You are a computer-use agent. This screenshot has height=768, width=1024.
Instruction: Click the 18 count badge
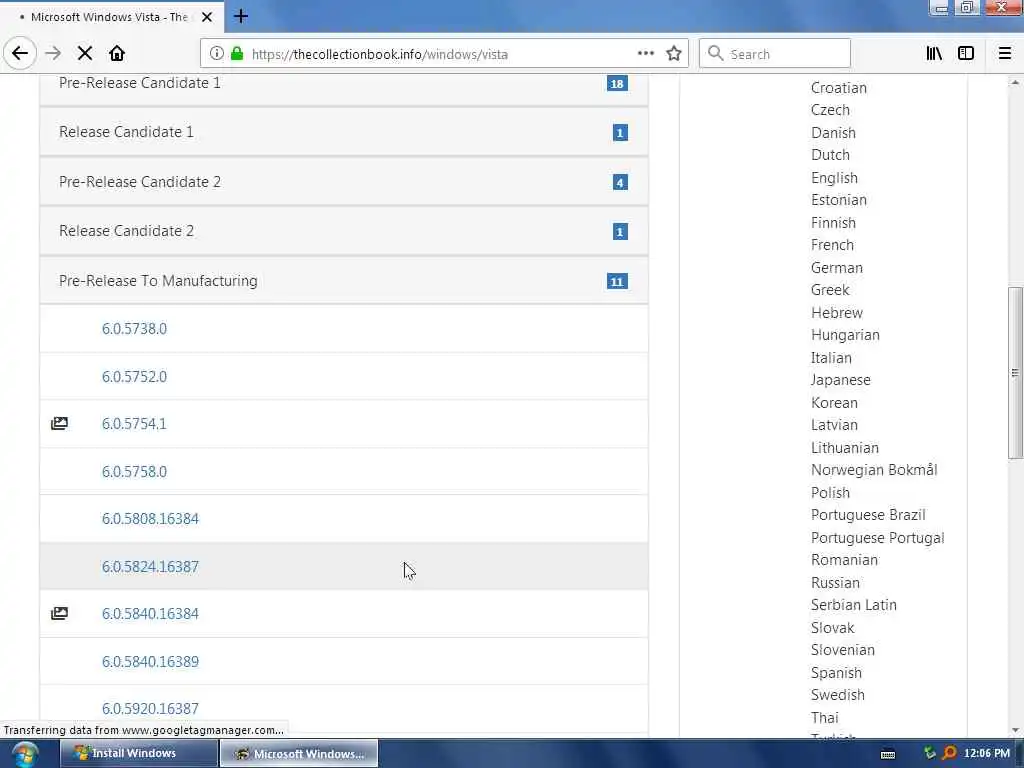[x=616, y=84]
